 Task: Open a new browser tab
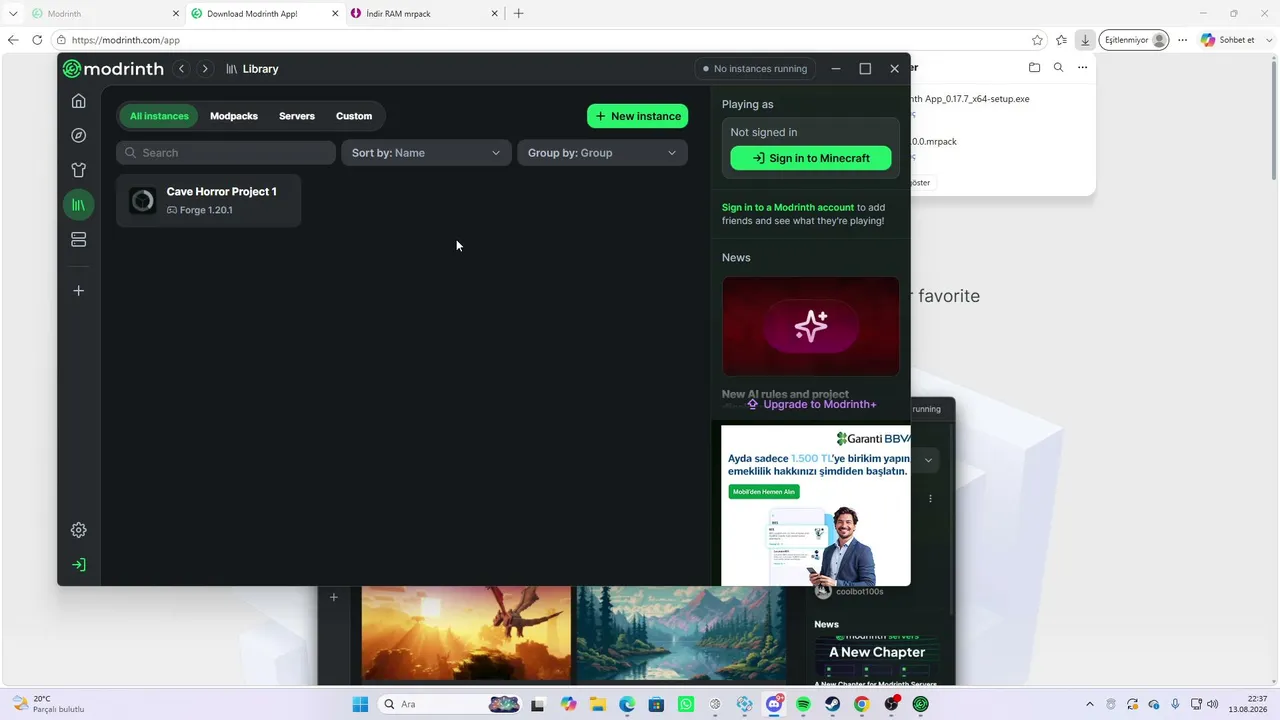518,14
